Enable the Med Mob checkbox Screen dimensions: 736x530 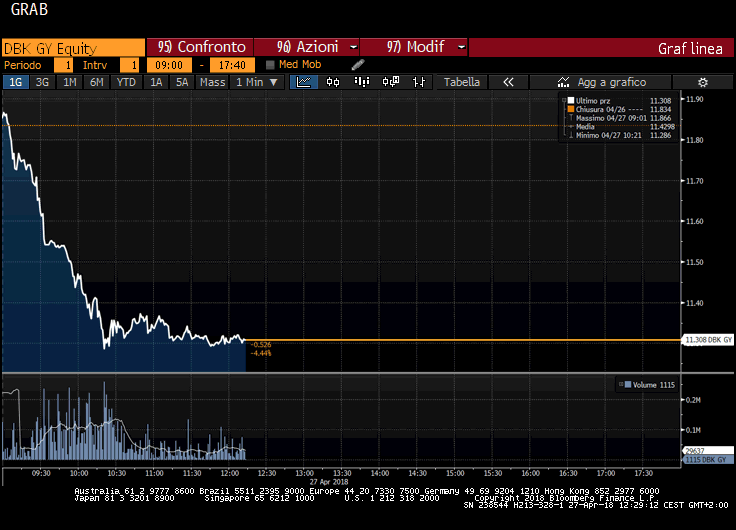click(x=270, y=65)
